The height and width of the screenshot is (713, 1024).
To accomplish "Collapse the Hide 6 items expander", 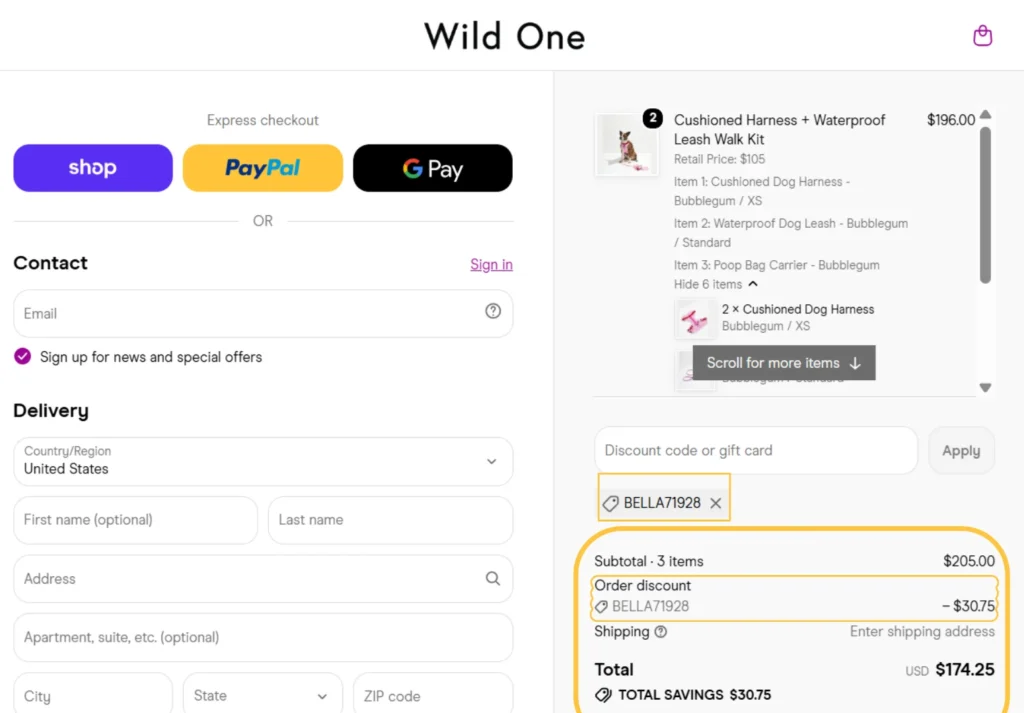I will point(716,284).
